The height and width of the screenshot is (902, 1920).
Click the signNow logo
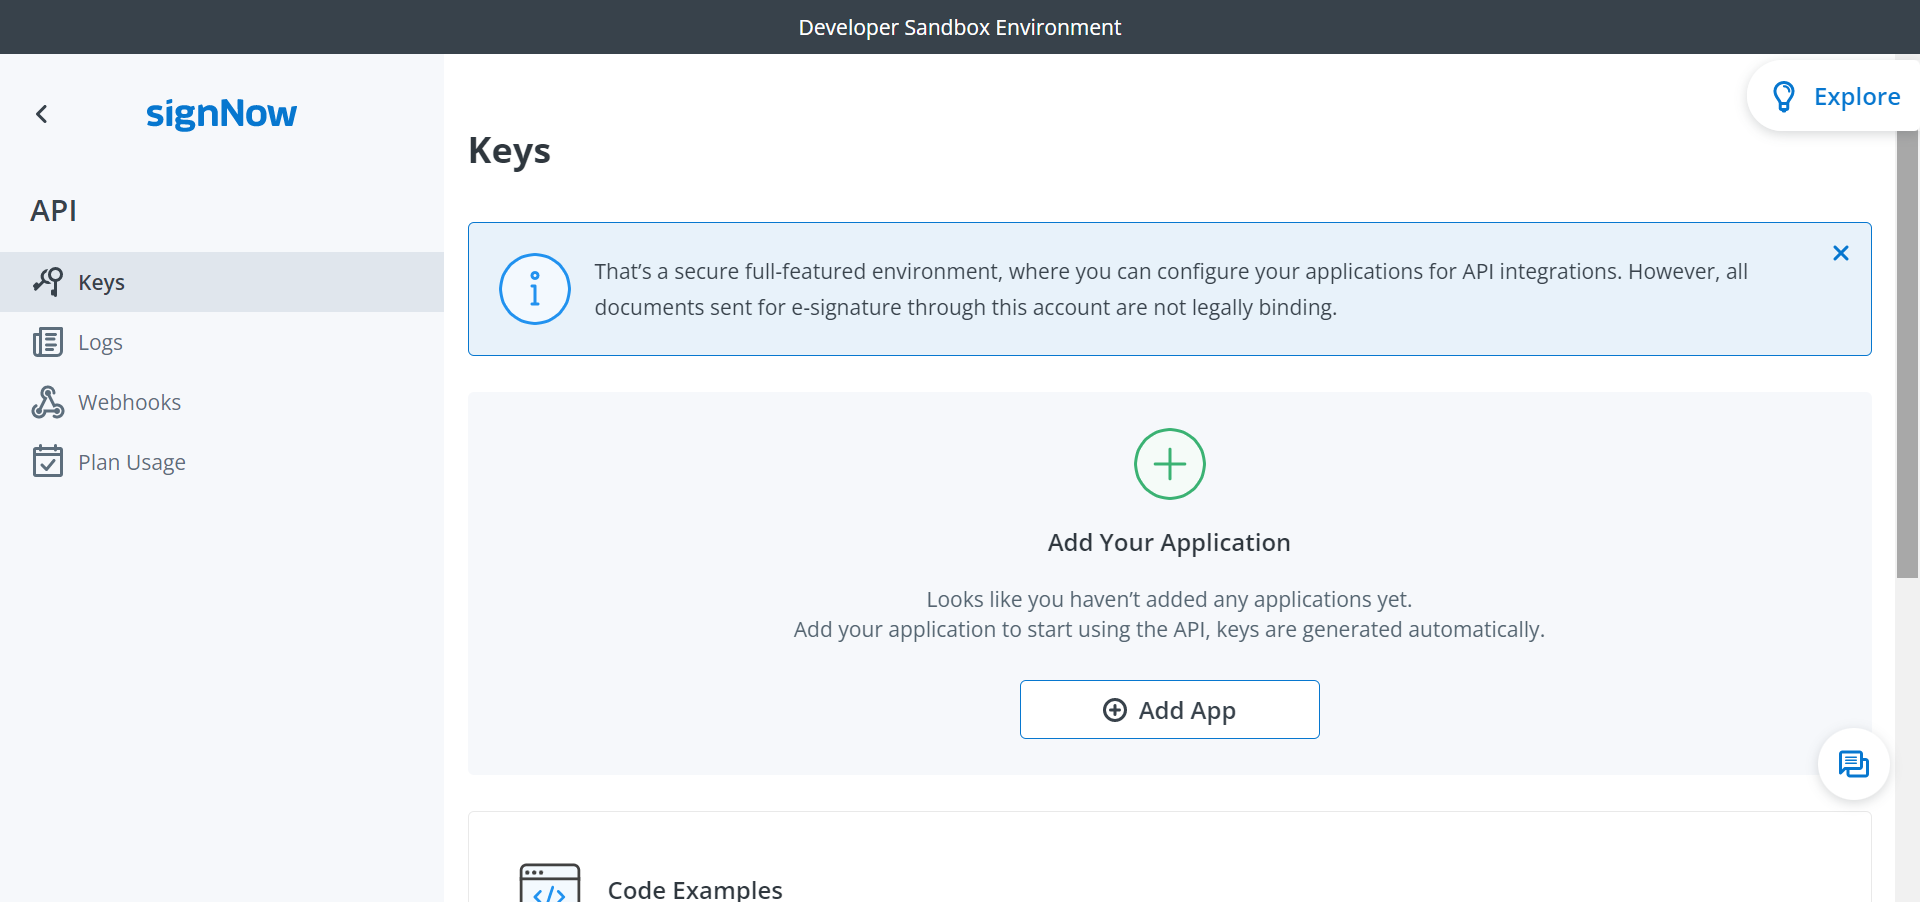click(x=221, y=114)
